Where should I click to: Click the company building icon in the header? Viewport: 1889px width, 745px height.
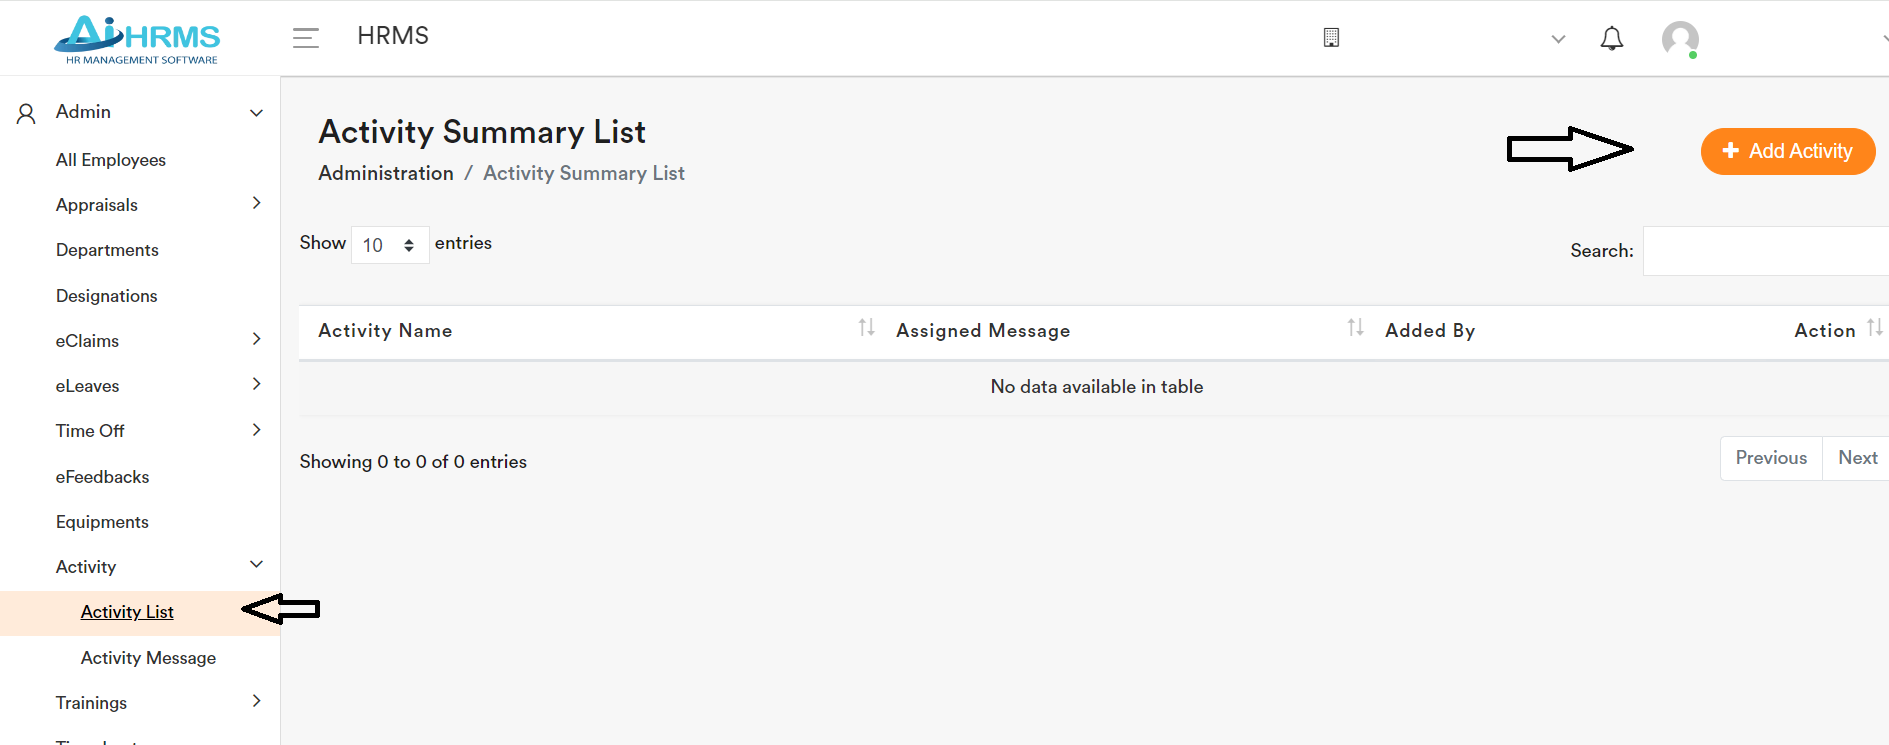point(1332,36)
